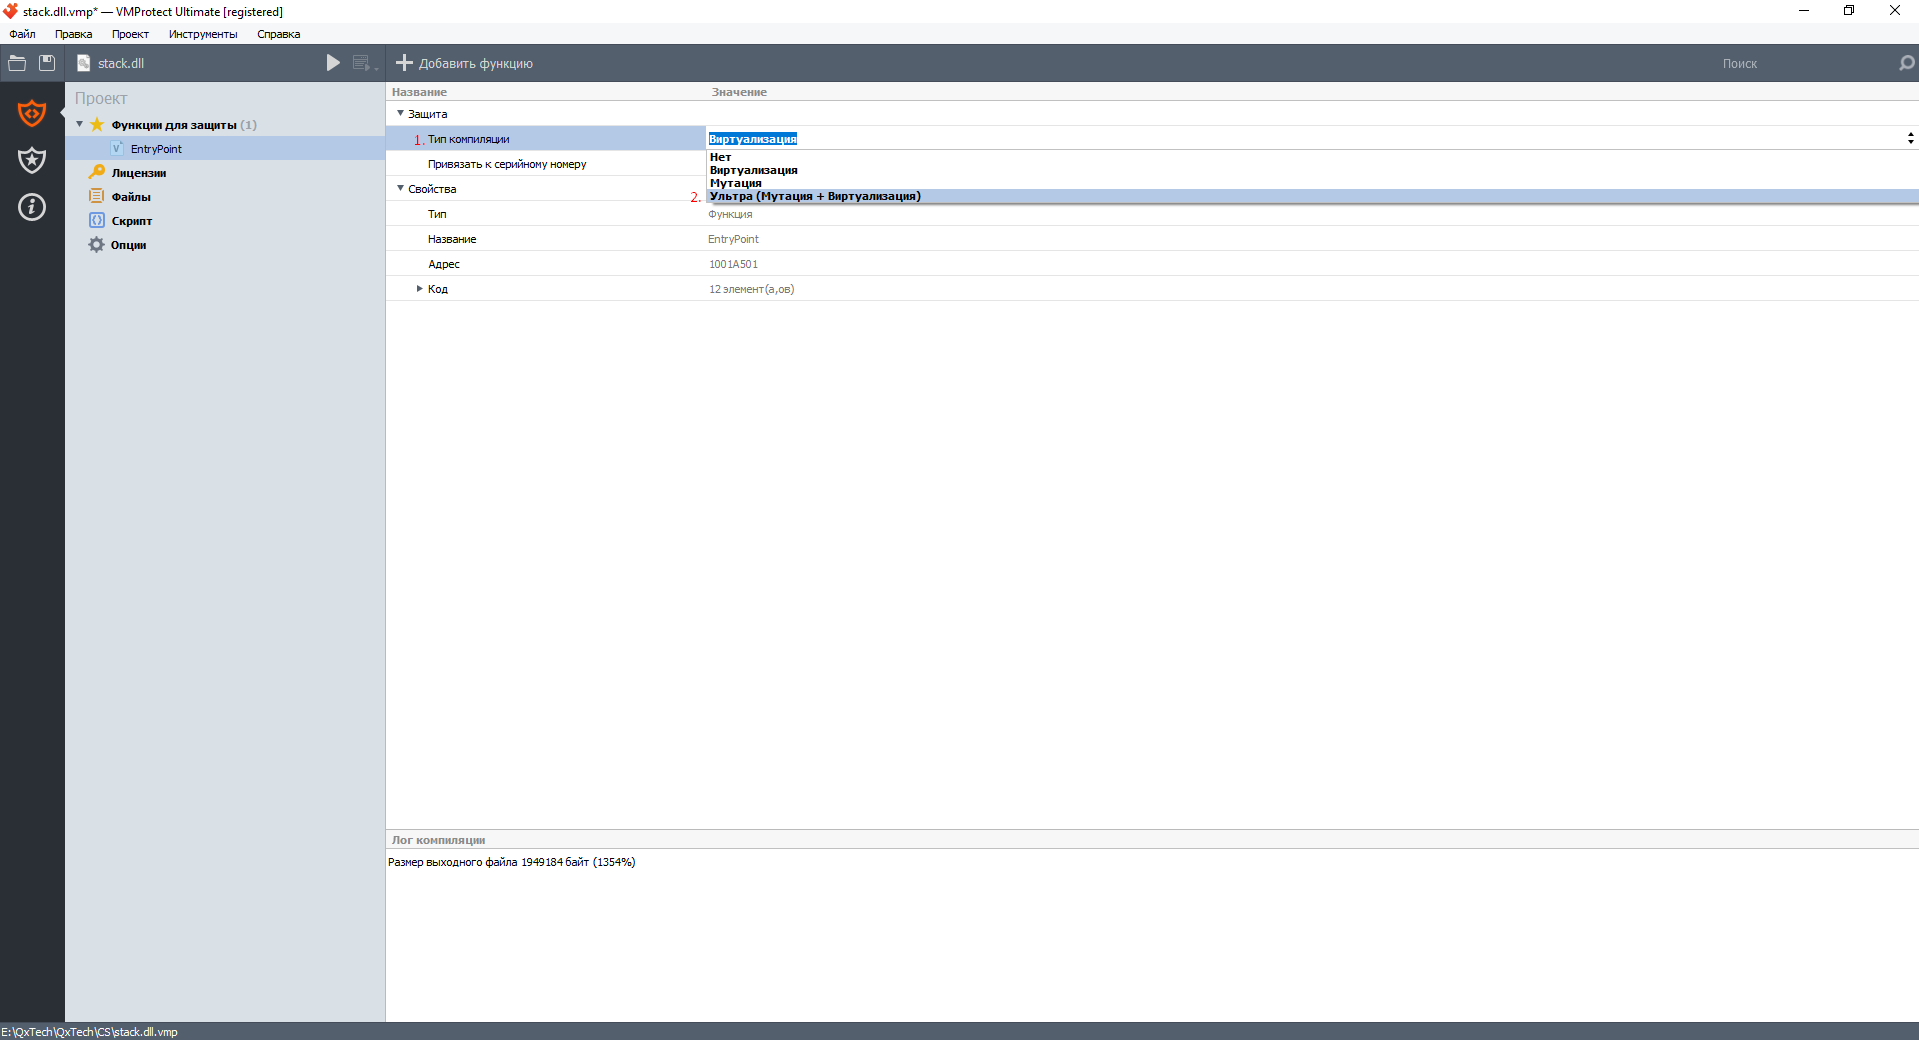Screen dimensions: 1919x1040
Task: Open the Project section shield icon
Action: (32, 113)
